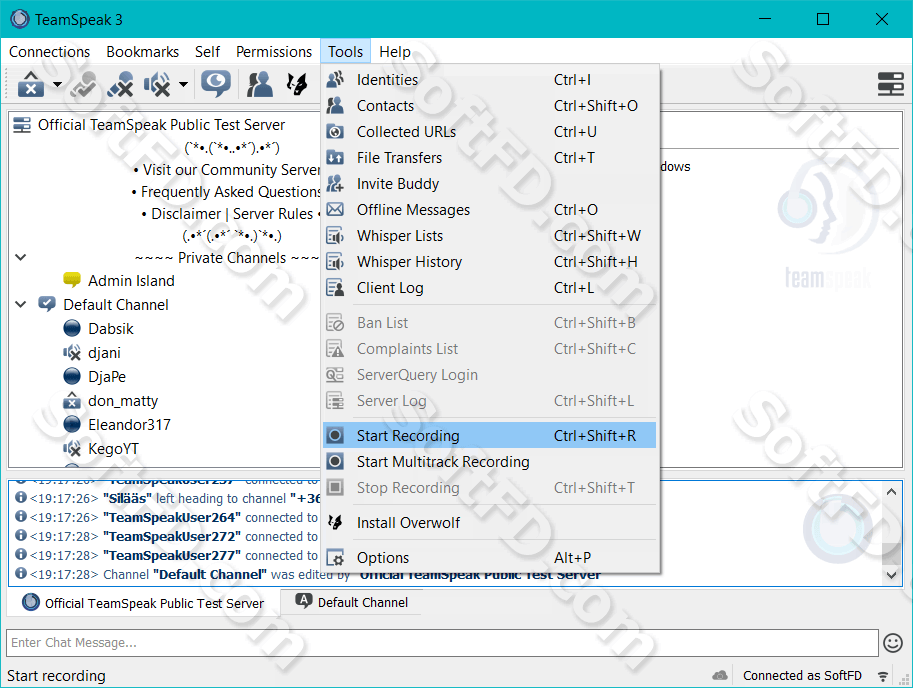Select user Dabsik in the channel
The height and width of the screenshot is (688, 913).
[111, 329]
